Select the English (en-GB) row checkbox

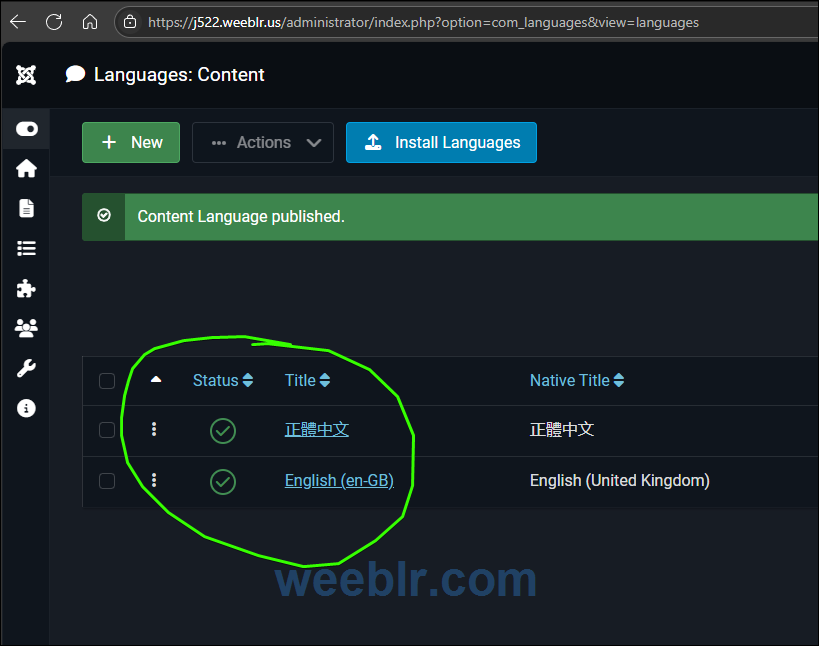coord(107,481)
